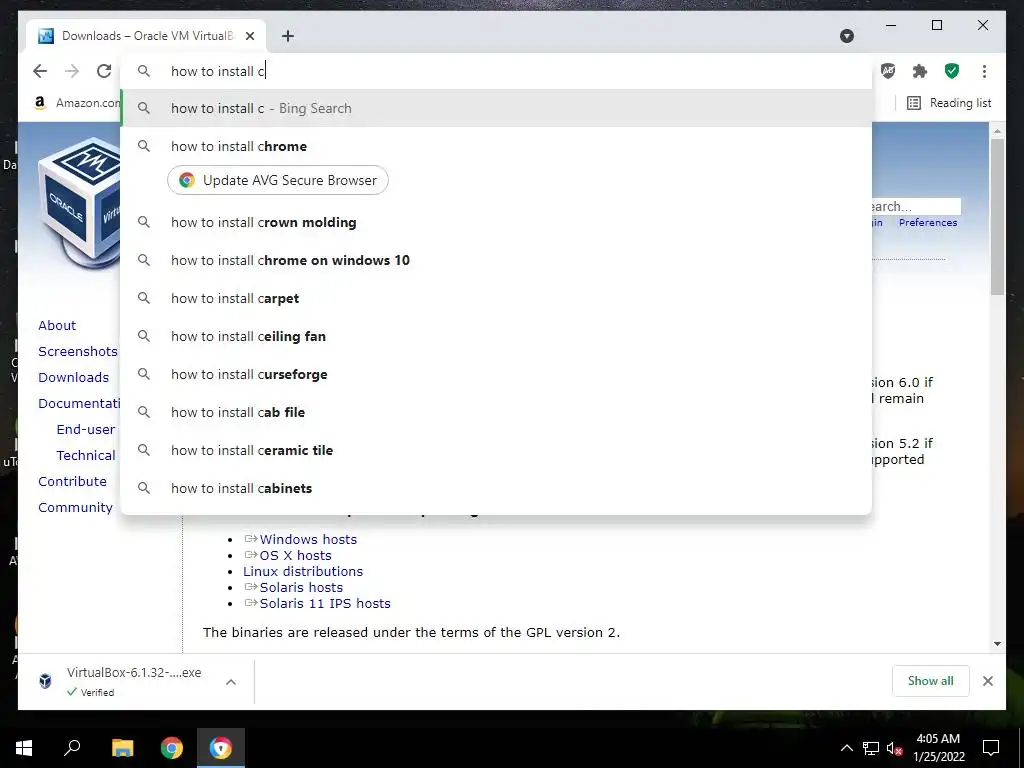Select 'how to install chrome' suggestion

[x=496, y=146]
